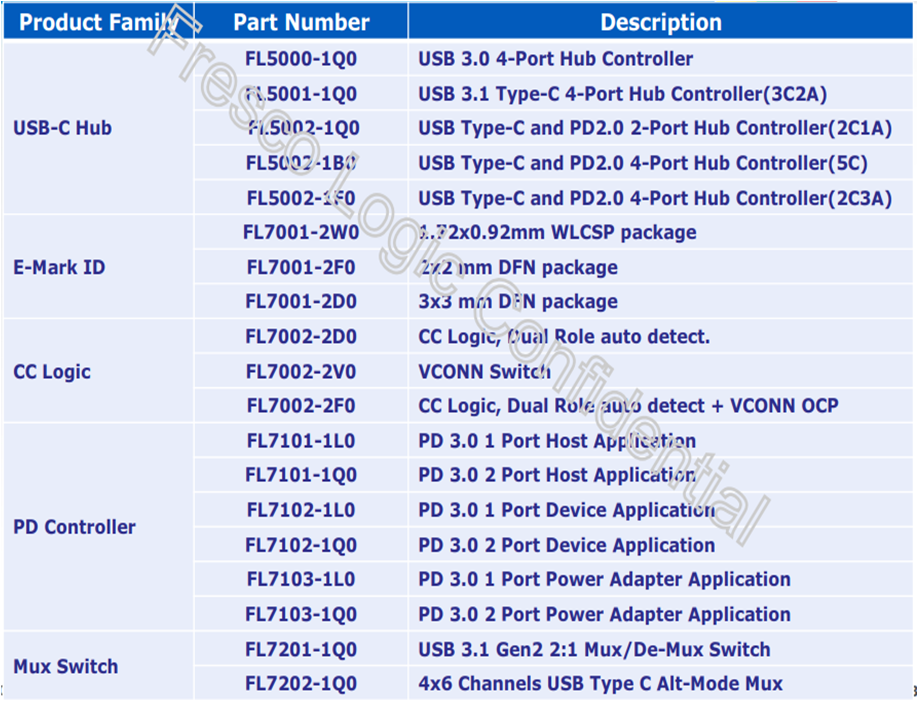The width and height of the screenshot is (918, 701).
Task: Select 'PD 3.0 2 Port Host Application'
Action: tap(557, 475)
